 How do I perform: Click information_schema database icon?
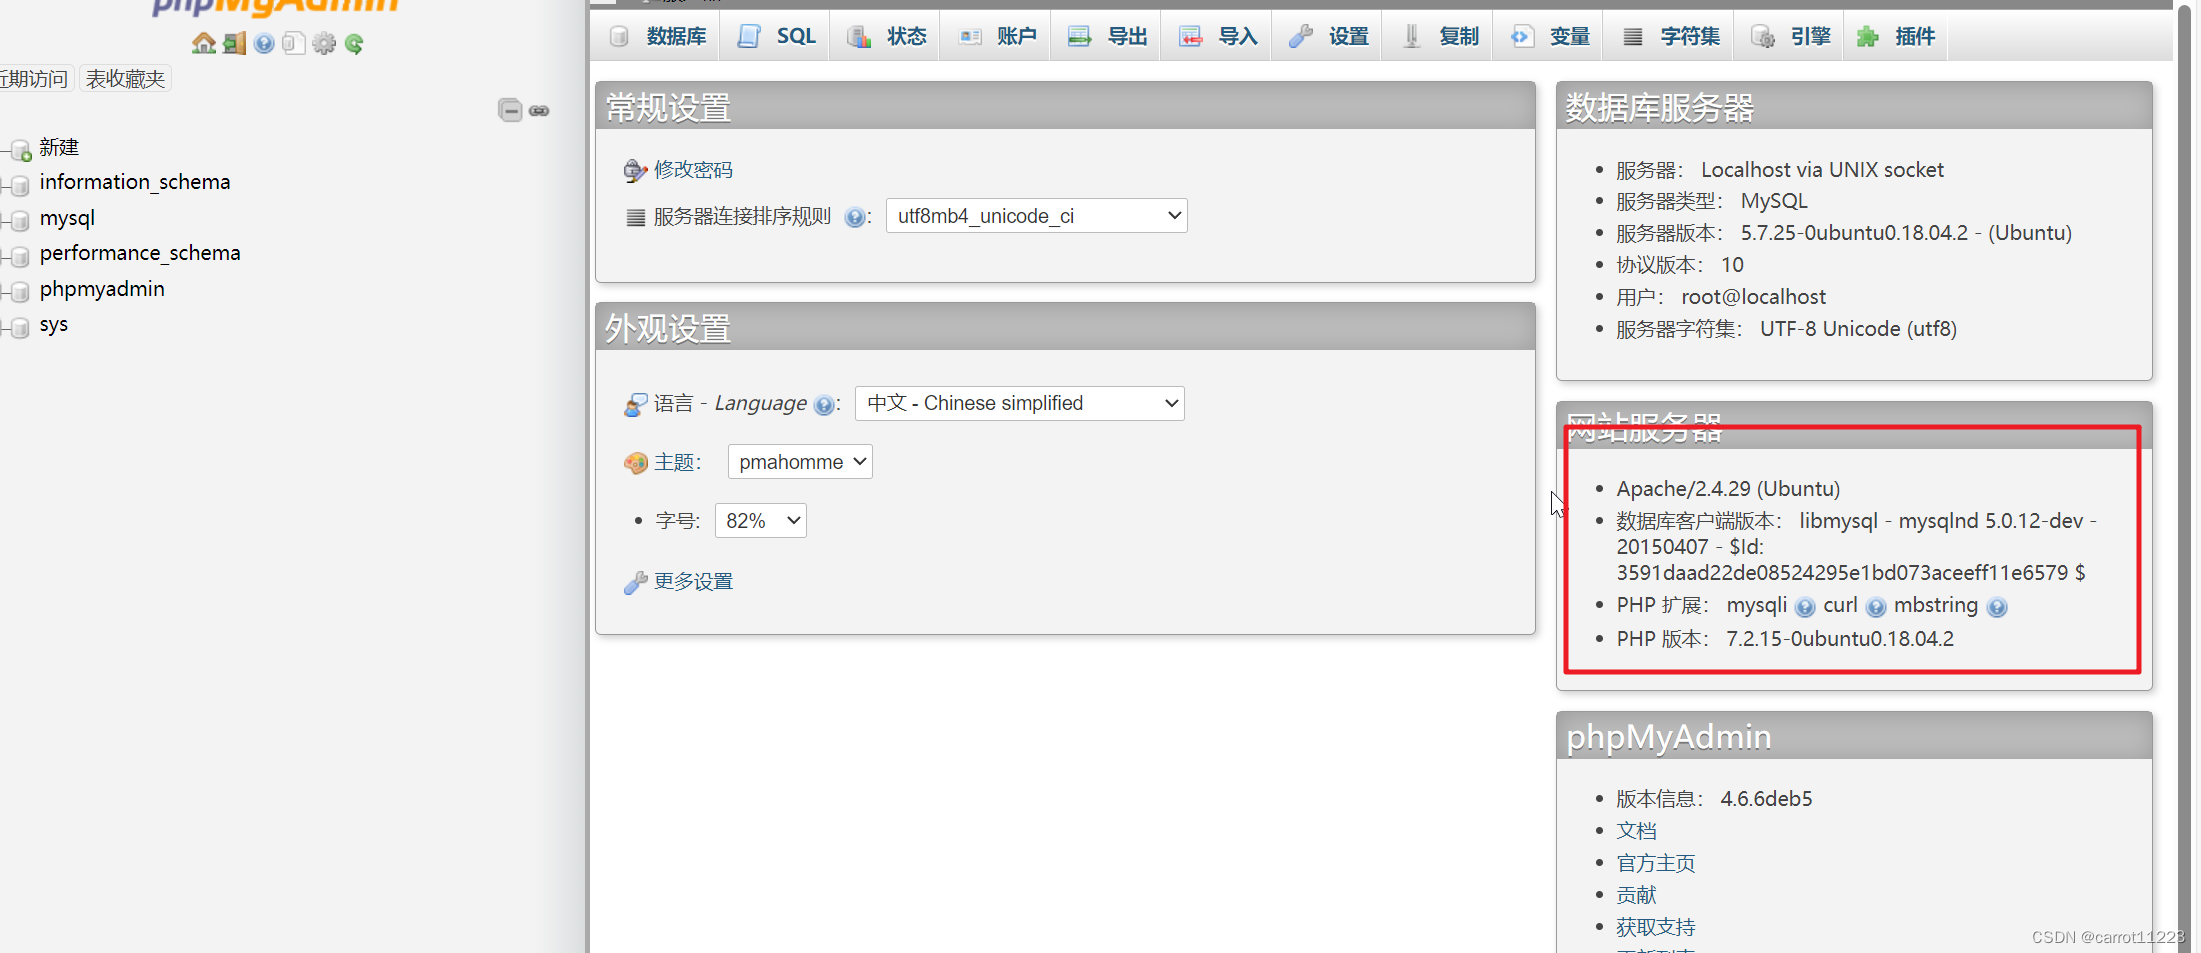(19, 185)
